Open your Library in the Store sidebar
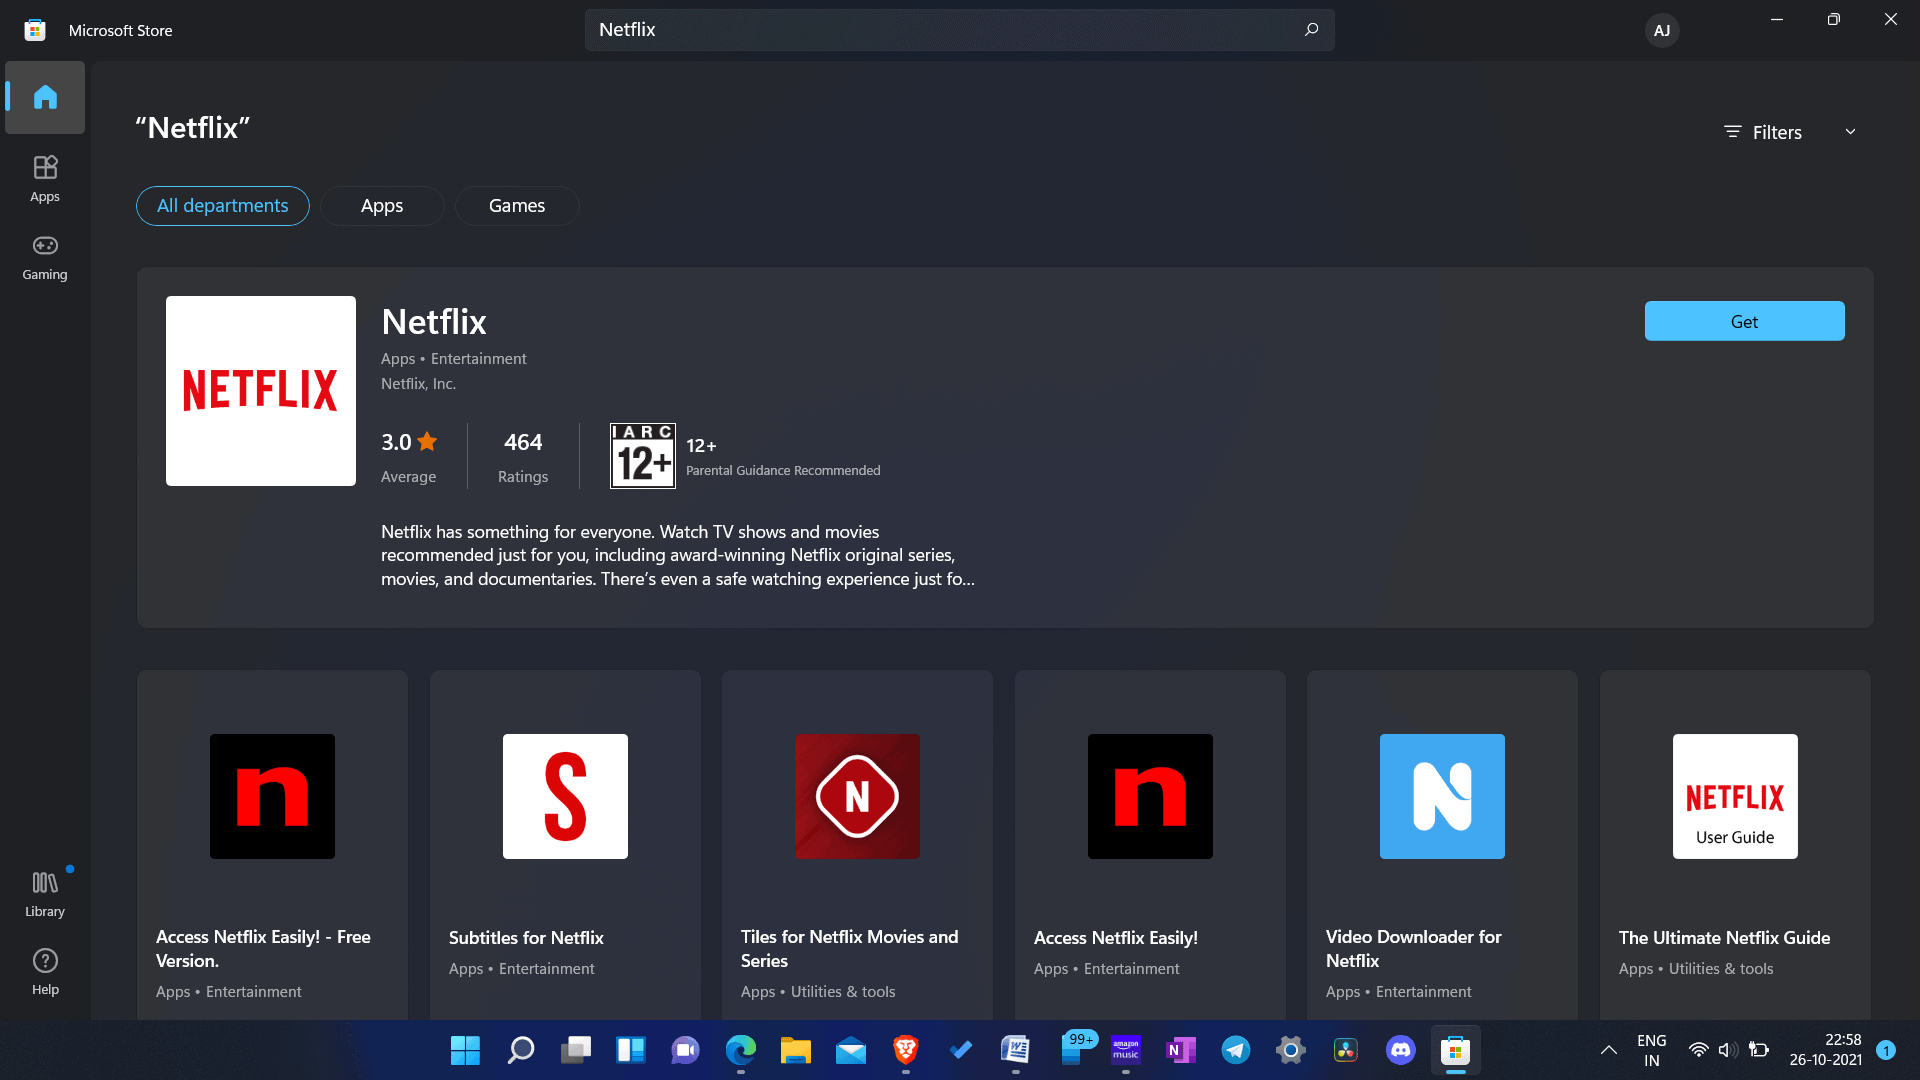Image resolution: width=1920 pixels, height=1080 pixels. point(44,892)
